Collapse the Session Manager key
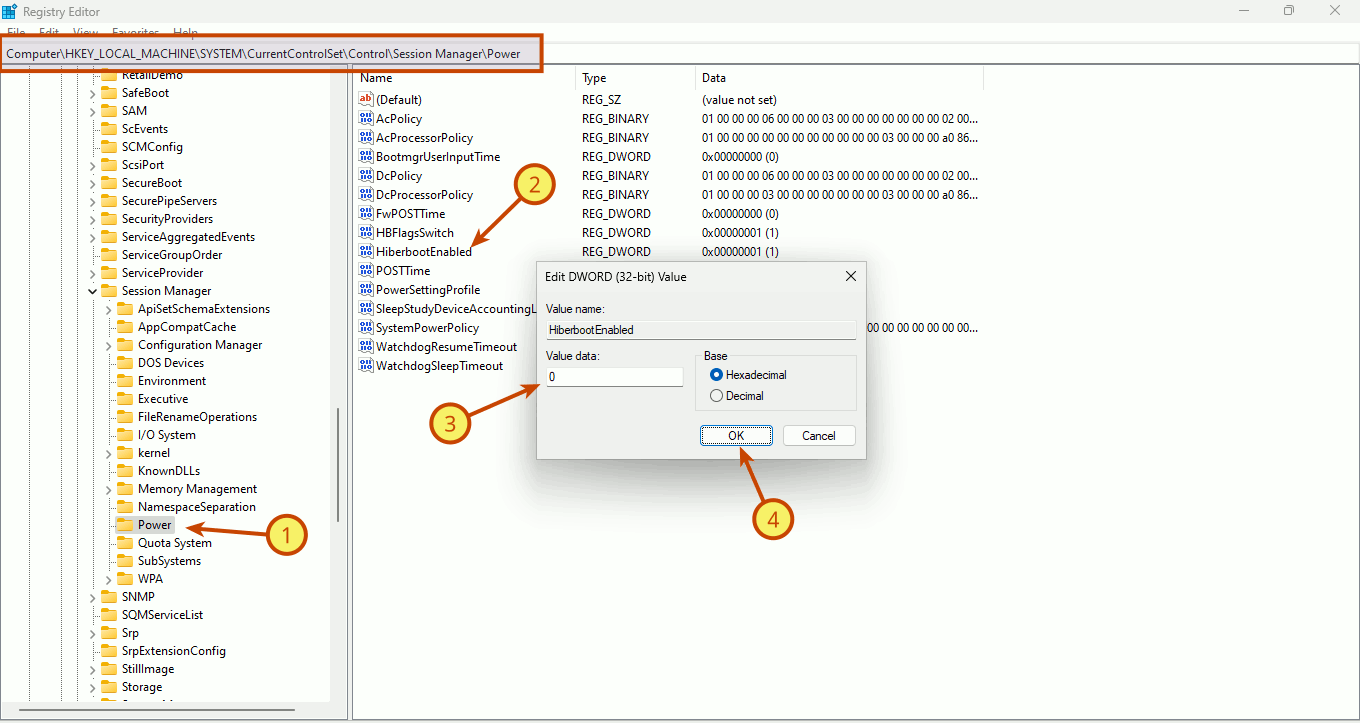 (x=92, y=291)
